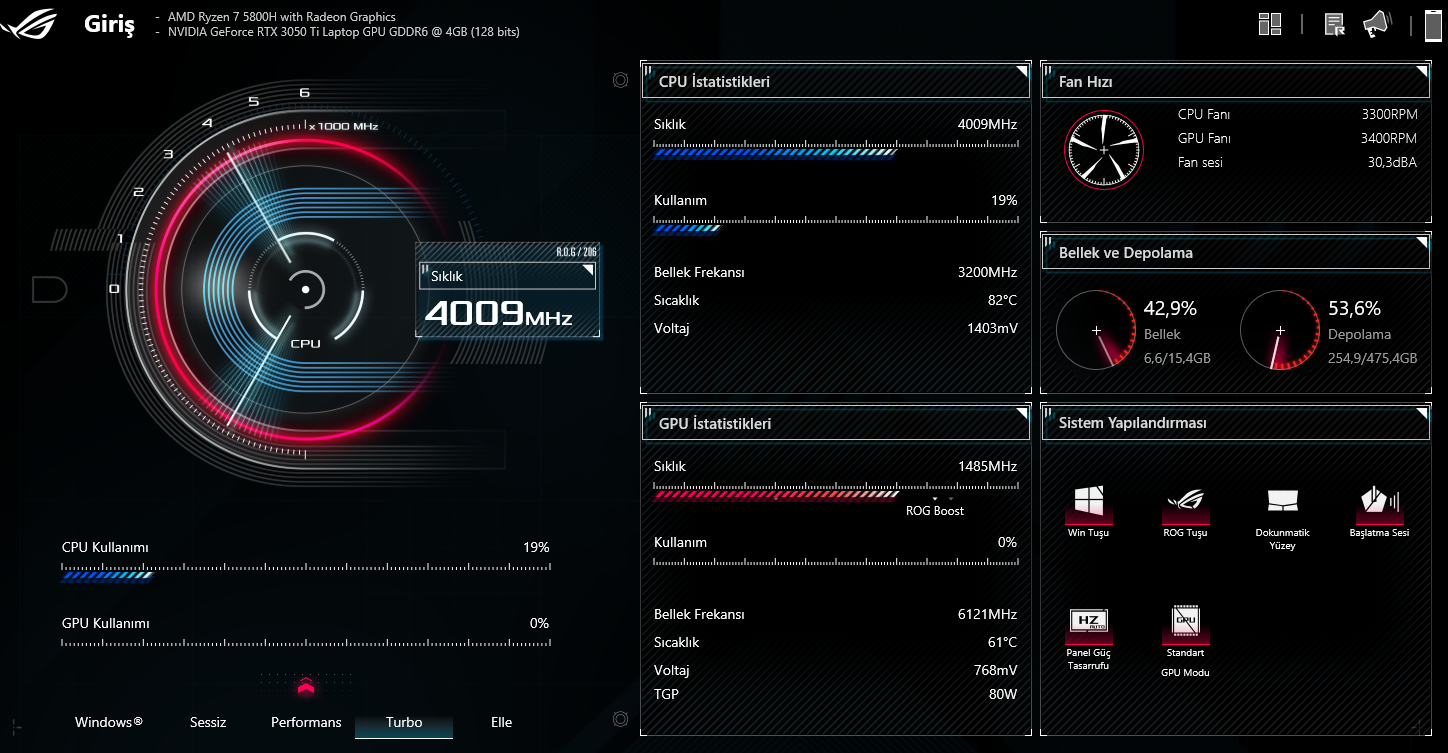Expand the Sistem Yapılandırması corner arrow
This screenshot has width=1448, height=753.
point(1421,413)
